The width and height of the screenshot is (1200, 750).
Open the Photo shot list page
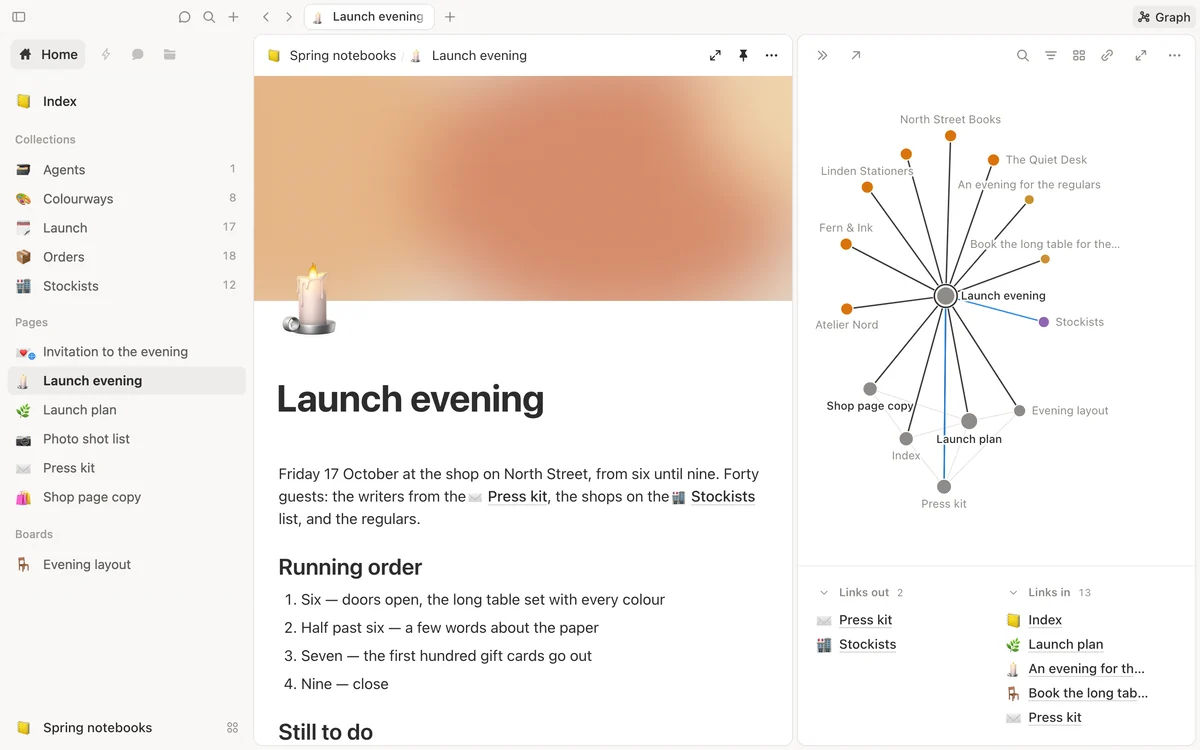[127, 439]
